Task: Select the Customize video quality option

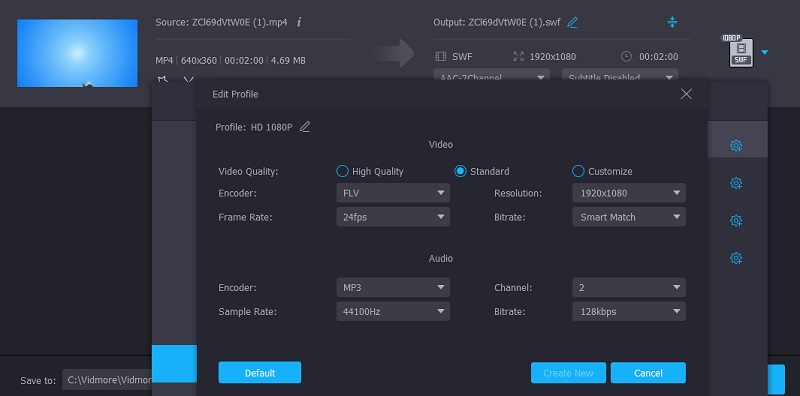Action: (x=602, y=171)
